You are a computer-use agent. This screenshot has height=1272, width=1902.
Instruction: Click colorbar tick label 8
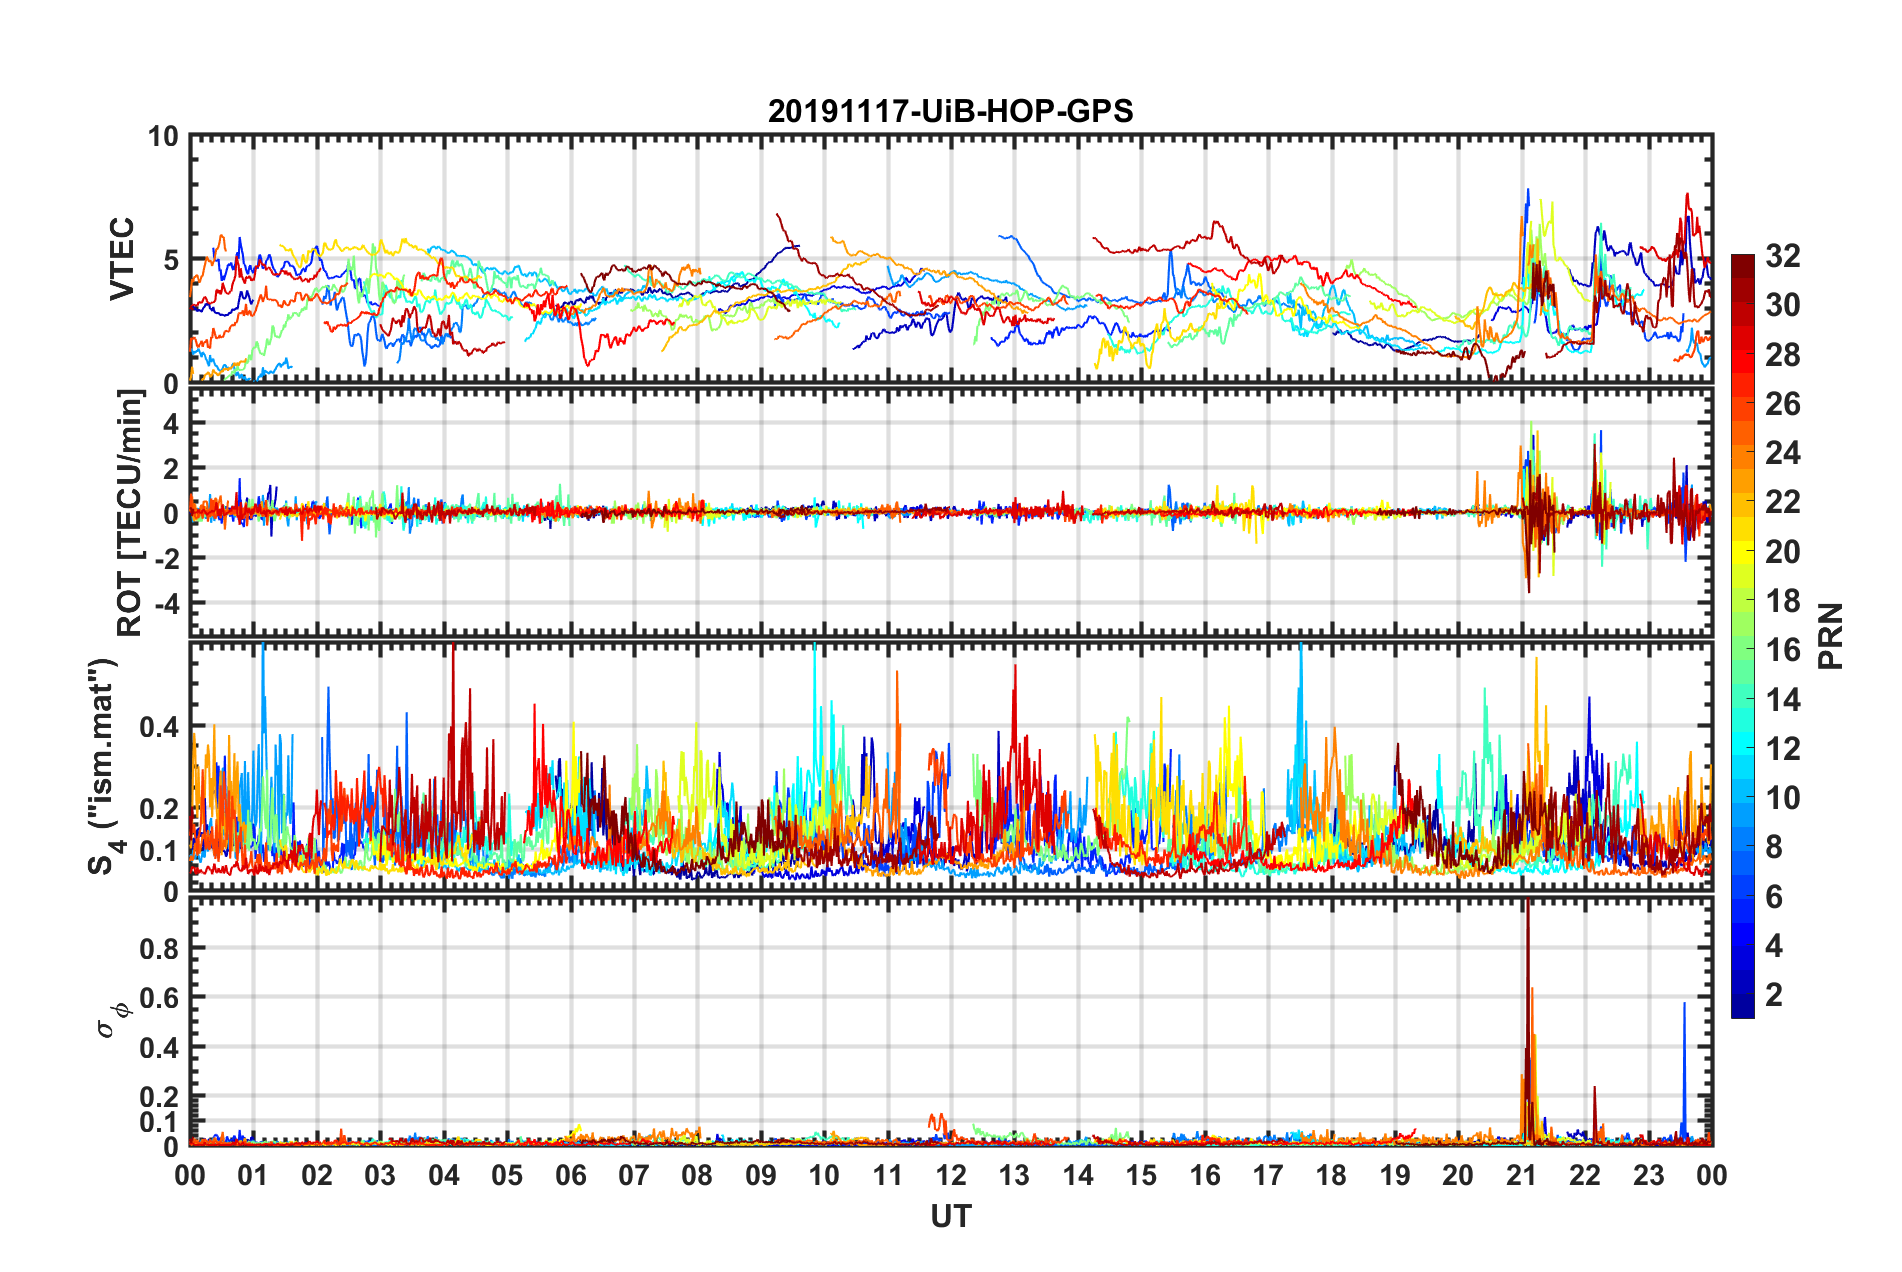(1774, 847)
